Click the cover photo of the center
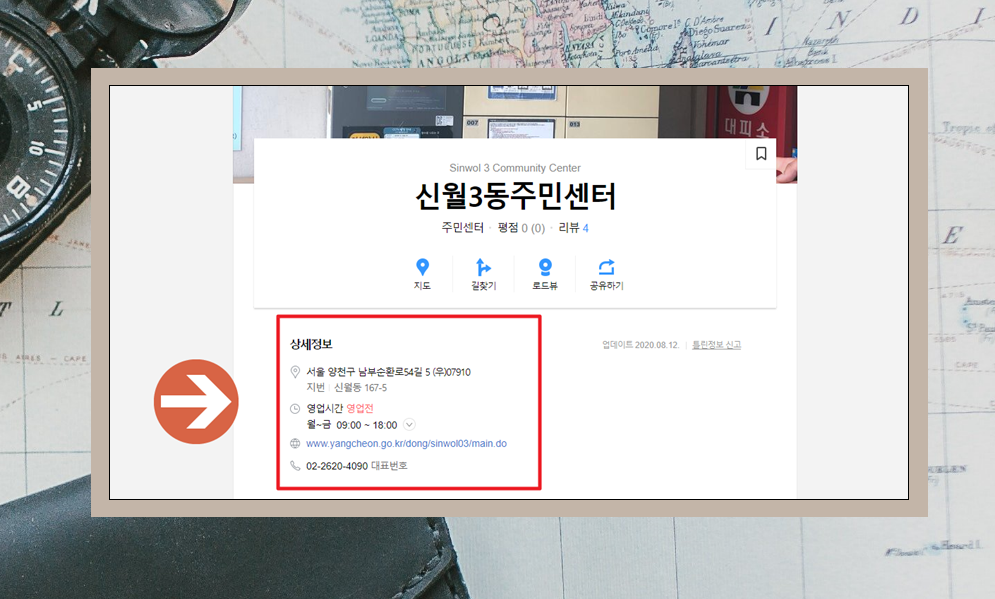Viewport: 995px width, 599px height. (x=515, y=112)
